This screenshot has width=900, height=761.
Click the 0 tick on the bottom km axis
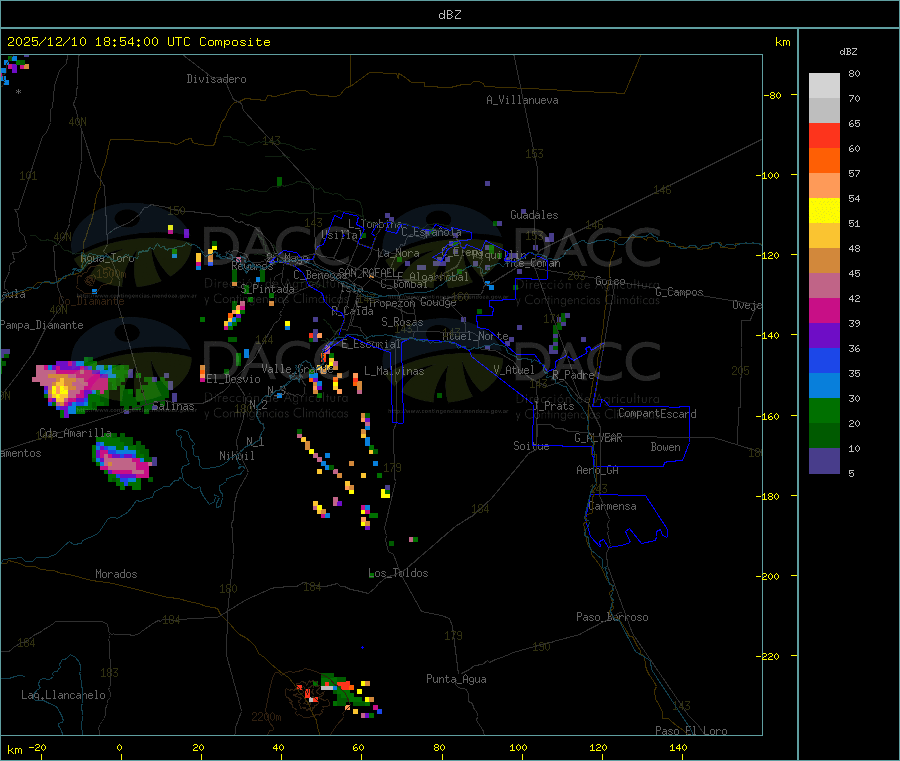pyautogui.click(x=119, y=748)
